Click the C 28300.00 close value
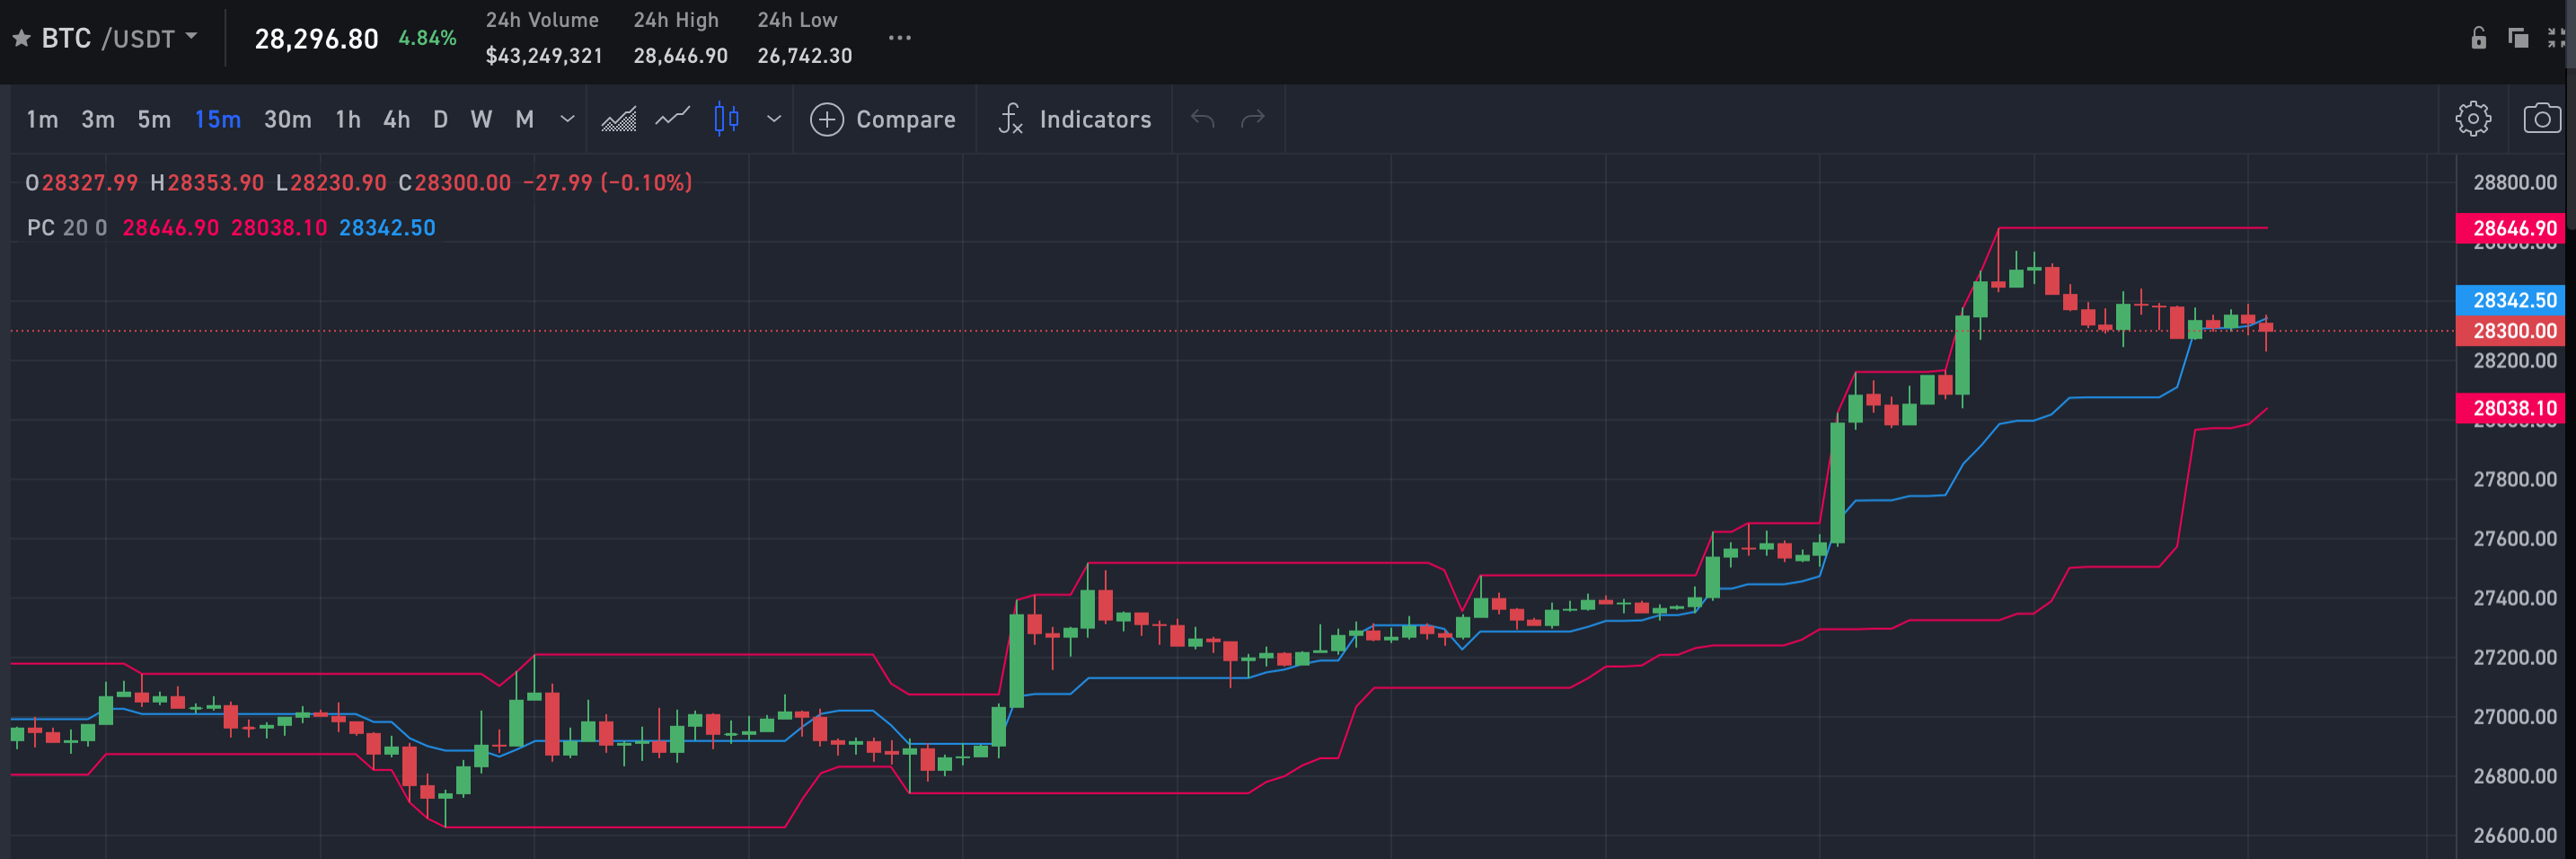This screenshot has height=859, width=2576. [455, 183]
